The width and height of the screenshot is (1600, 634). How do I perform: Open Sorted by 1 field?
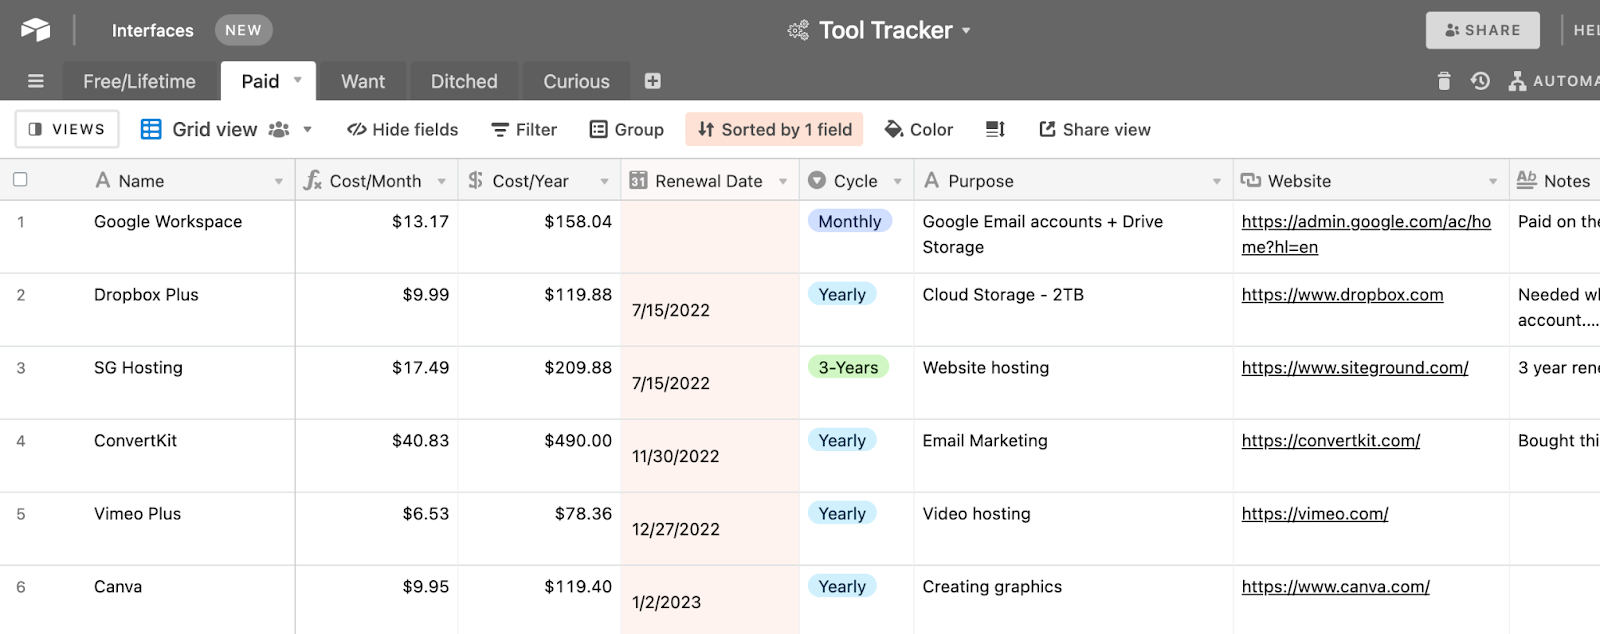(774, 129)
